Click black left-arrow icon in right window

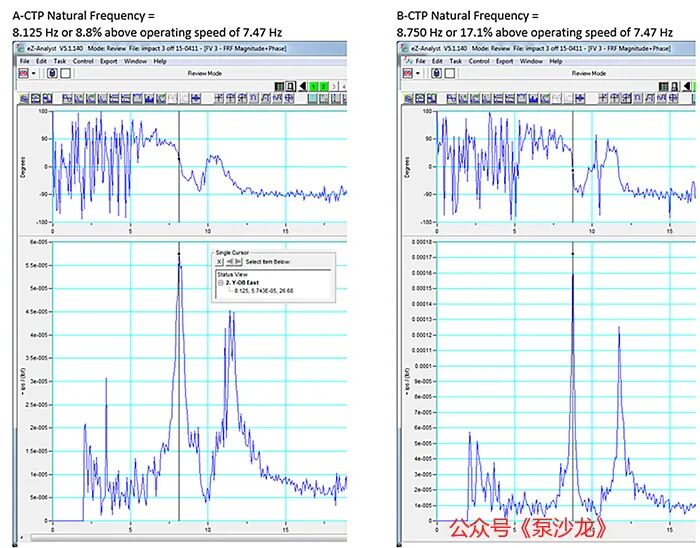[687, 86]
